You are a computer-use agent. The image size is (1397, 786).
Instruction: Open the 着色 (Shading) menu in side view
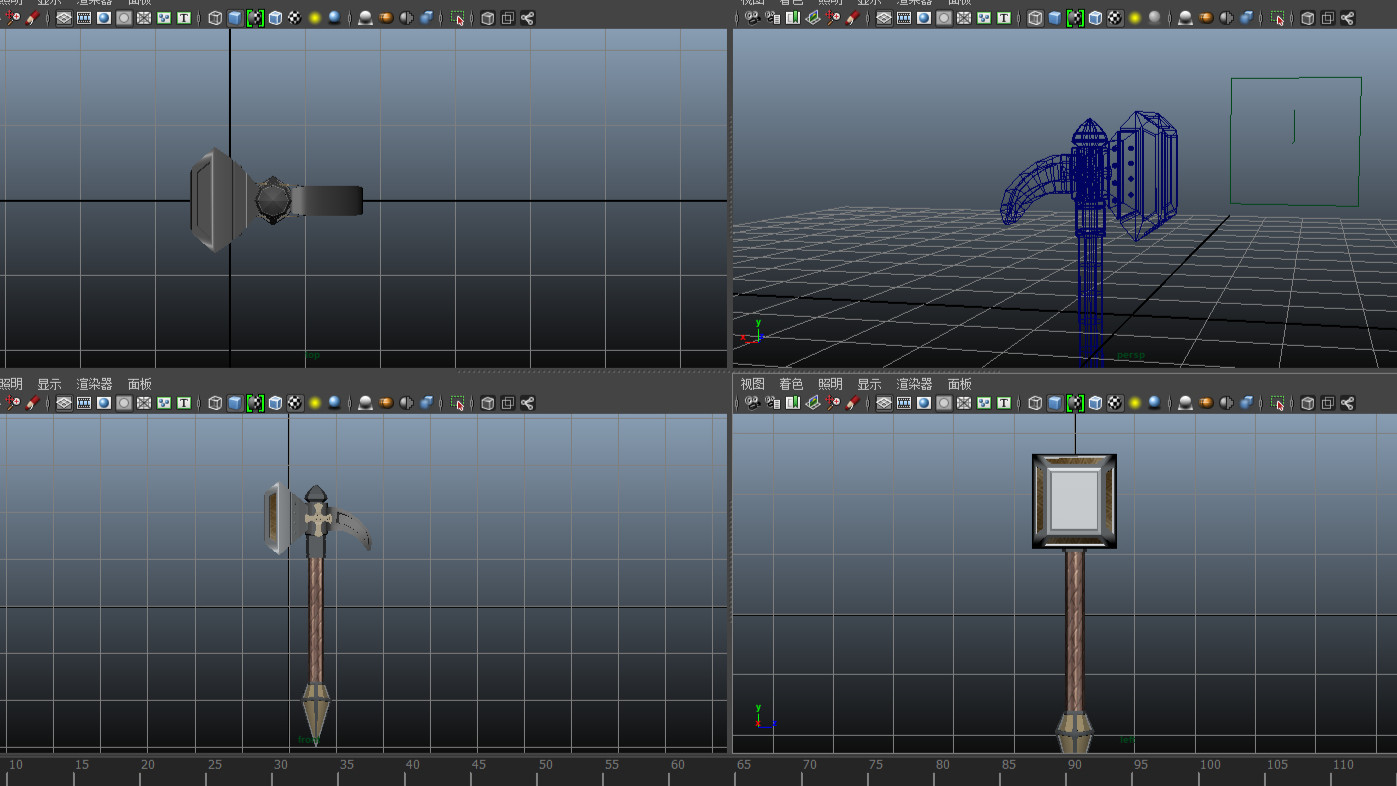791,384
